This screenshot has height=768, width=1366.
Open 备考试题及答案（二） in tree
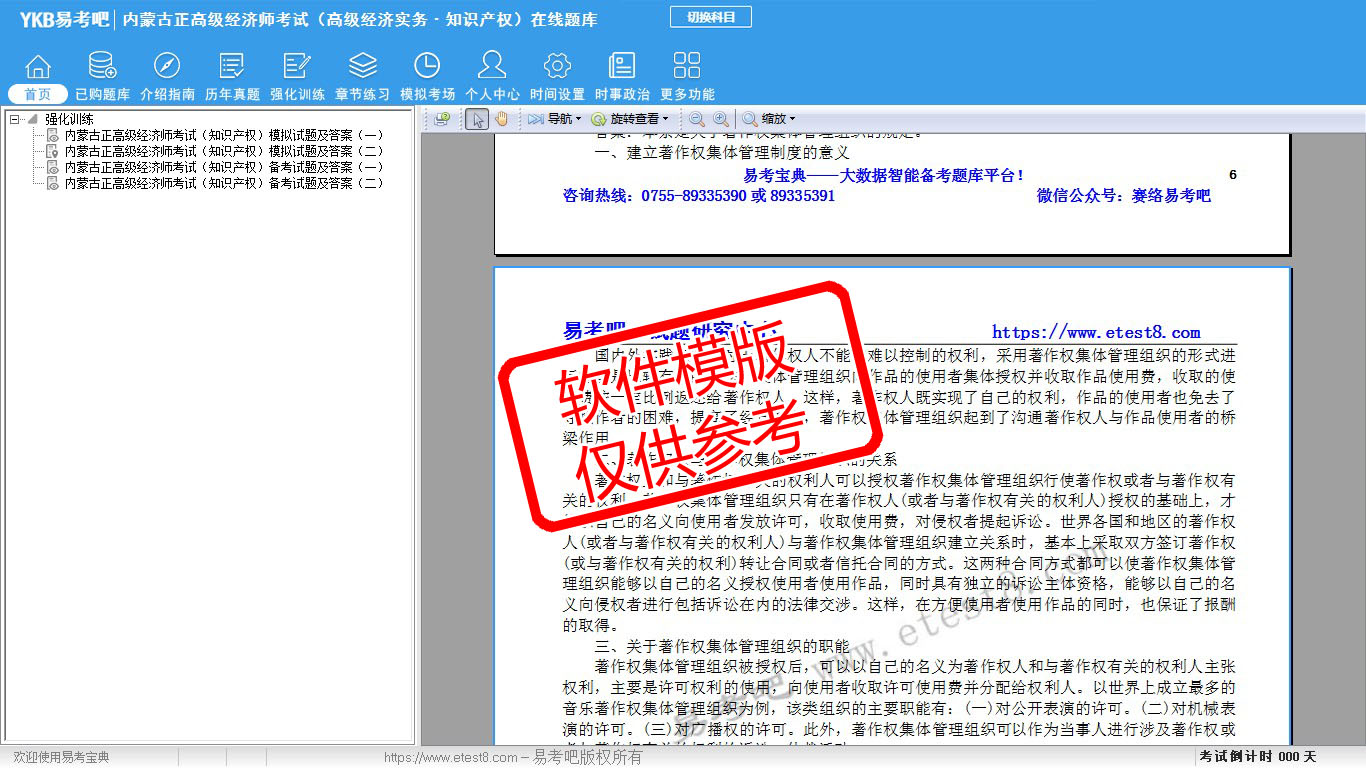tap(223, 184)
